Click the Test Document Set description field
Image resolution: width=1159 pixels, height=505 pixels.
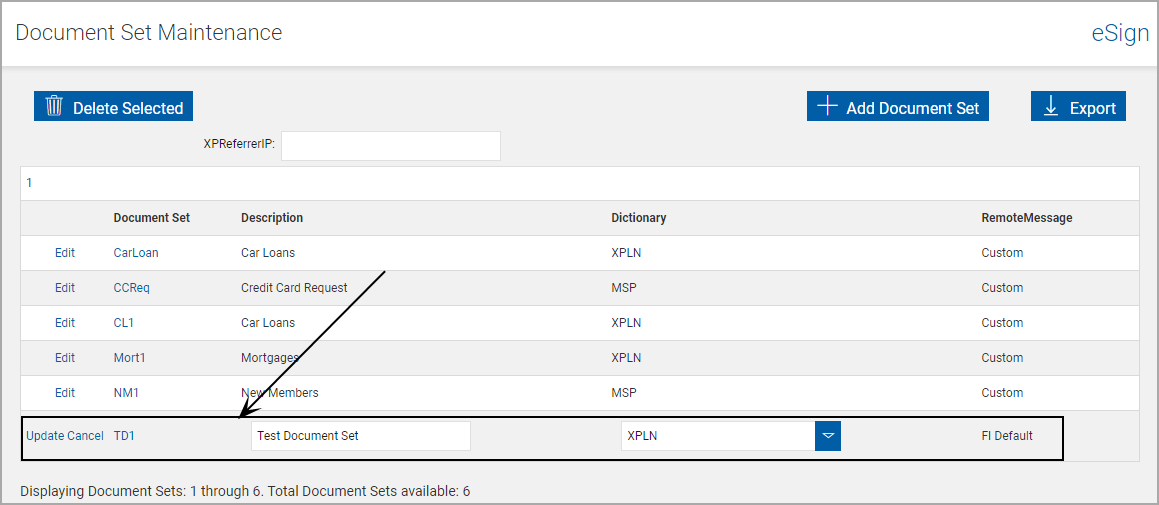(x=360, y=436)
